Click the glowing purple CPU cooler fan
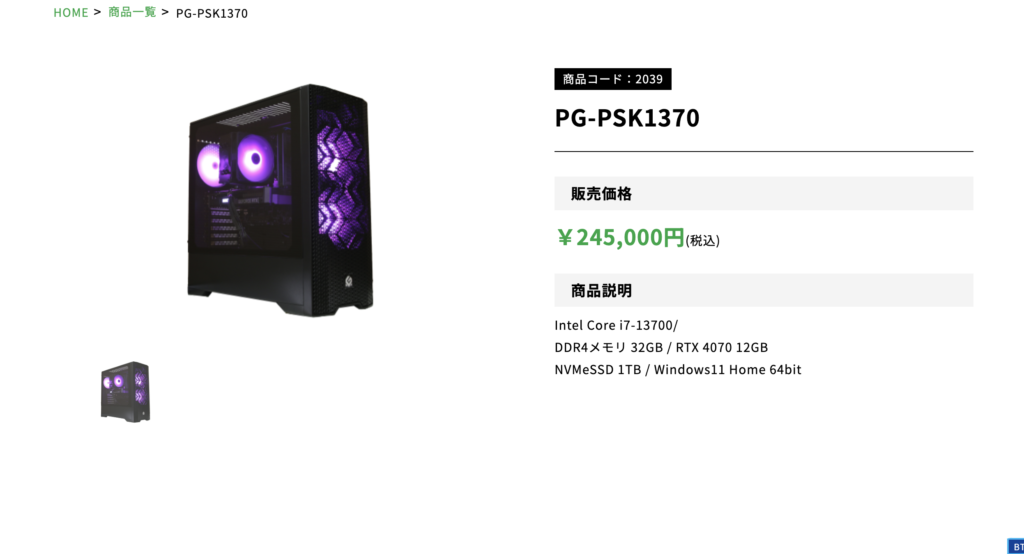 pos(255,158)
